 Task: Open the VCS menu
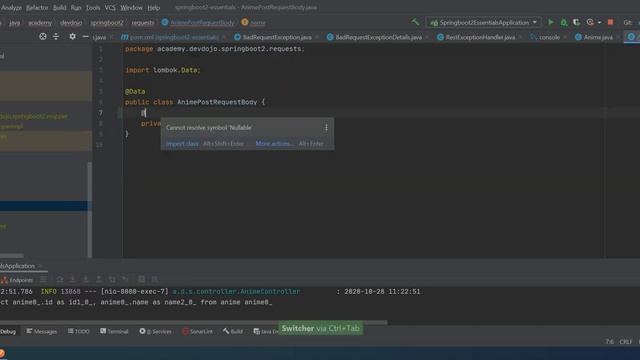tap(110, 8)
